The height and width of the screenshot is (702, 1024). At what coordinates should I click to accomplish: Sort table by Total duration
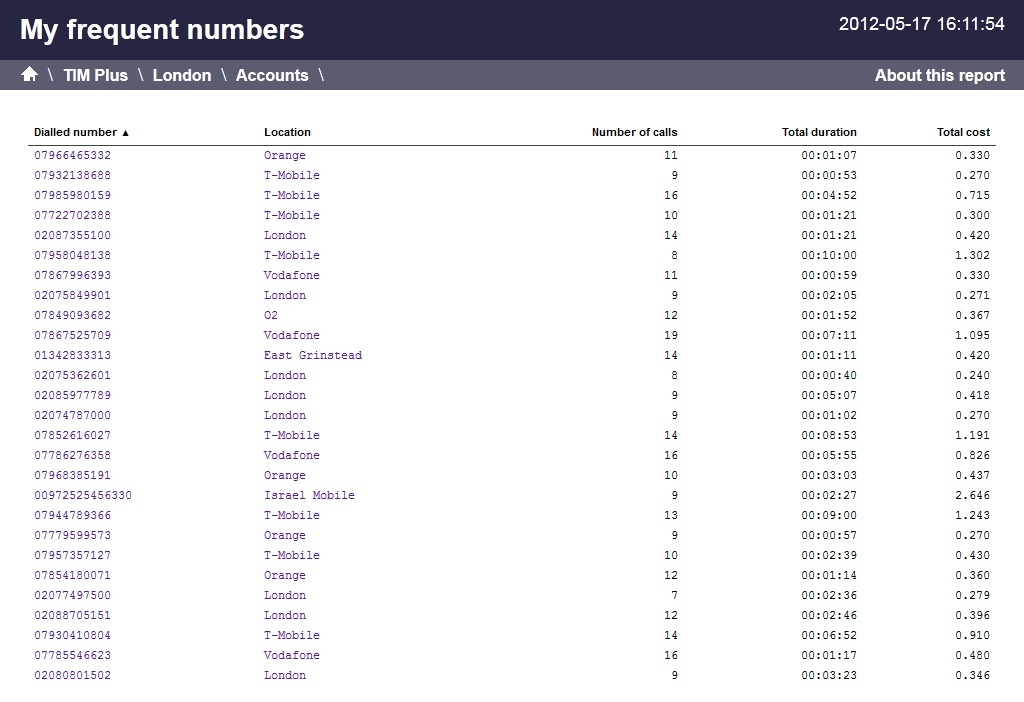819,132
